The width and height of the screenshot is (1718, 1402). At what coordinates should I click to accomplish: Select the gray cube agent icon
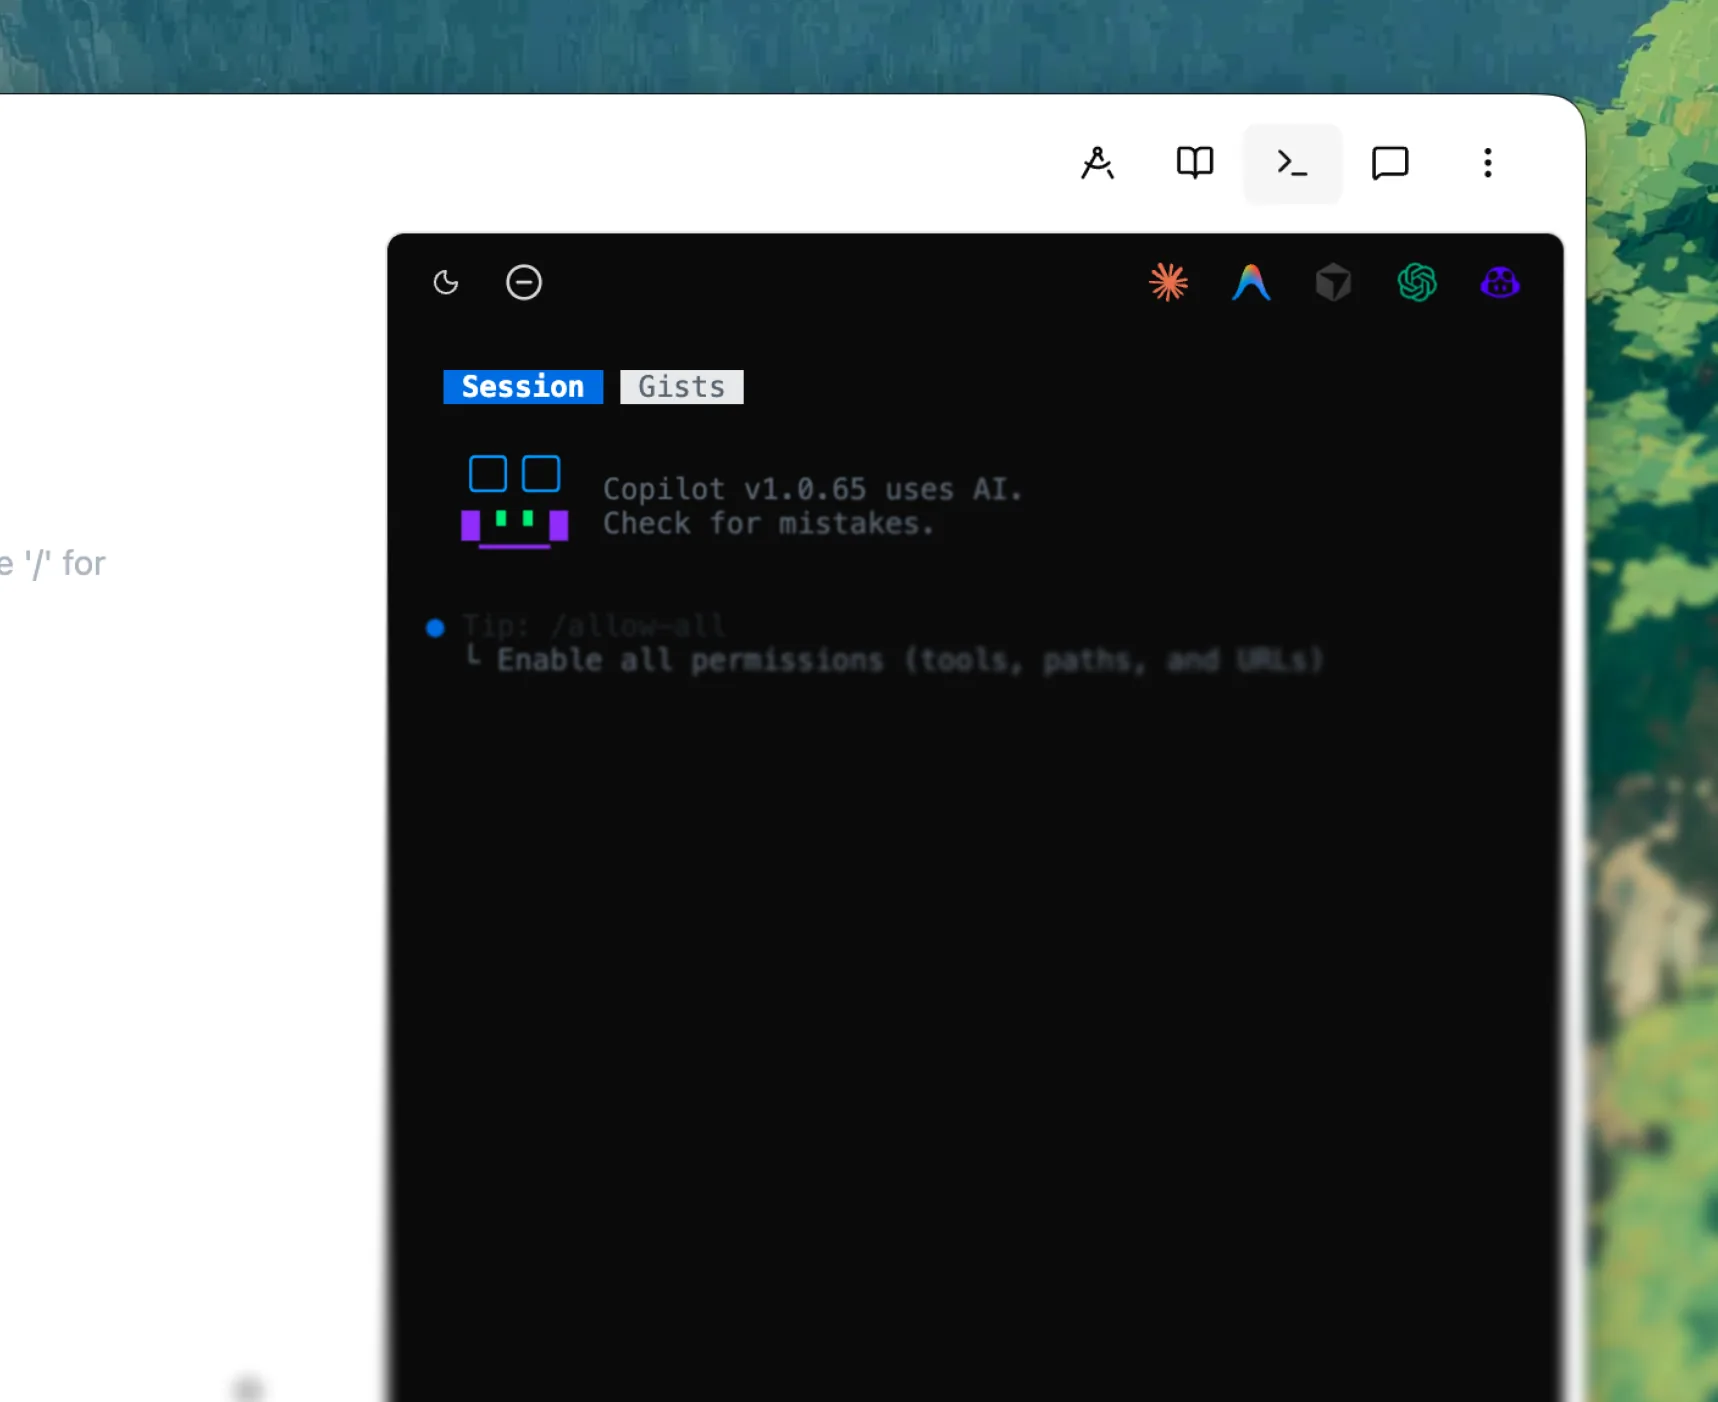coord(1334,283)
